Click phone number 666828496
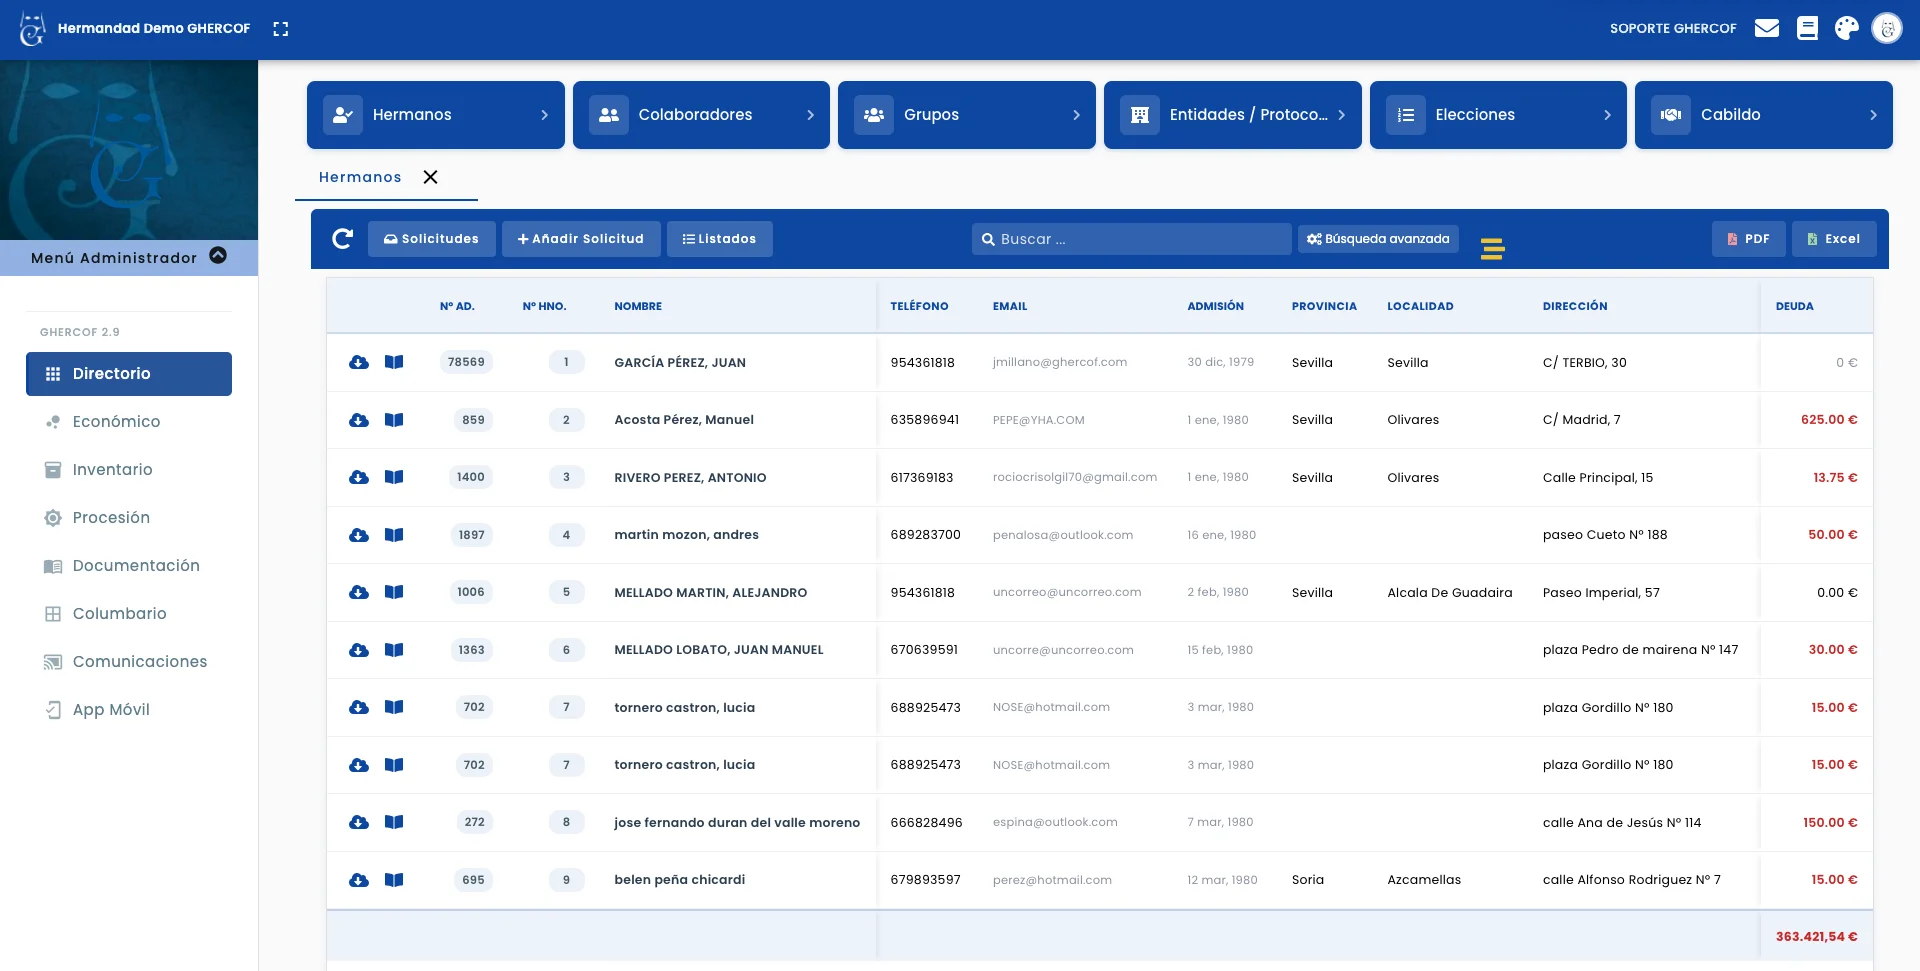1920x971 pixels. pos(926,822)
